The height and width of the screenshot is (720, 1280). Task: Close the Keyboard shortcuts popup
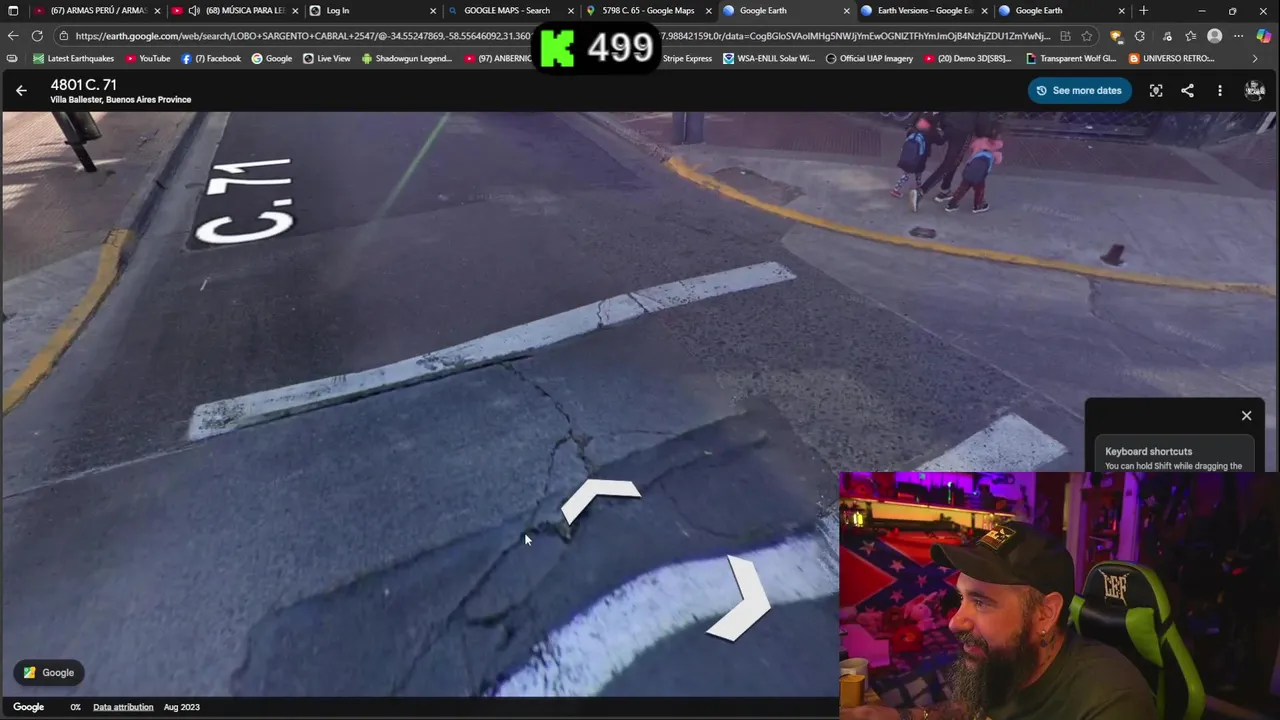(1246, 415)
